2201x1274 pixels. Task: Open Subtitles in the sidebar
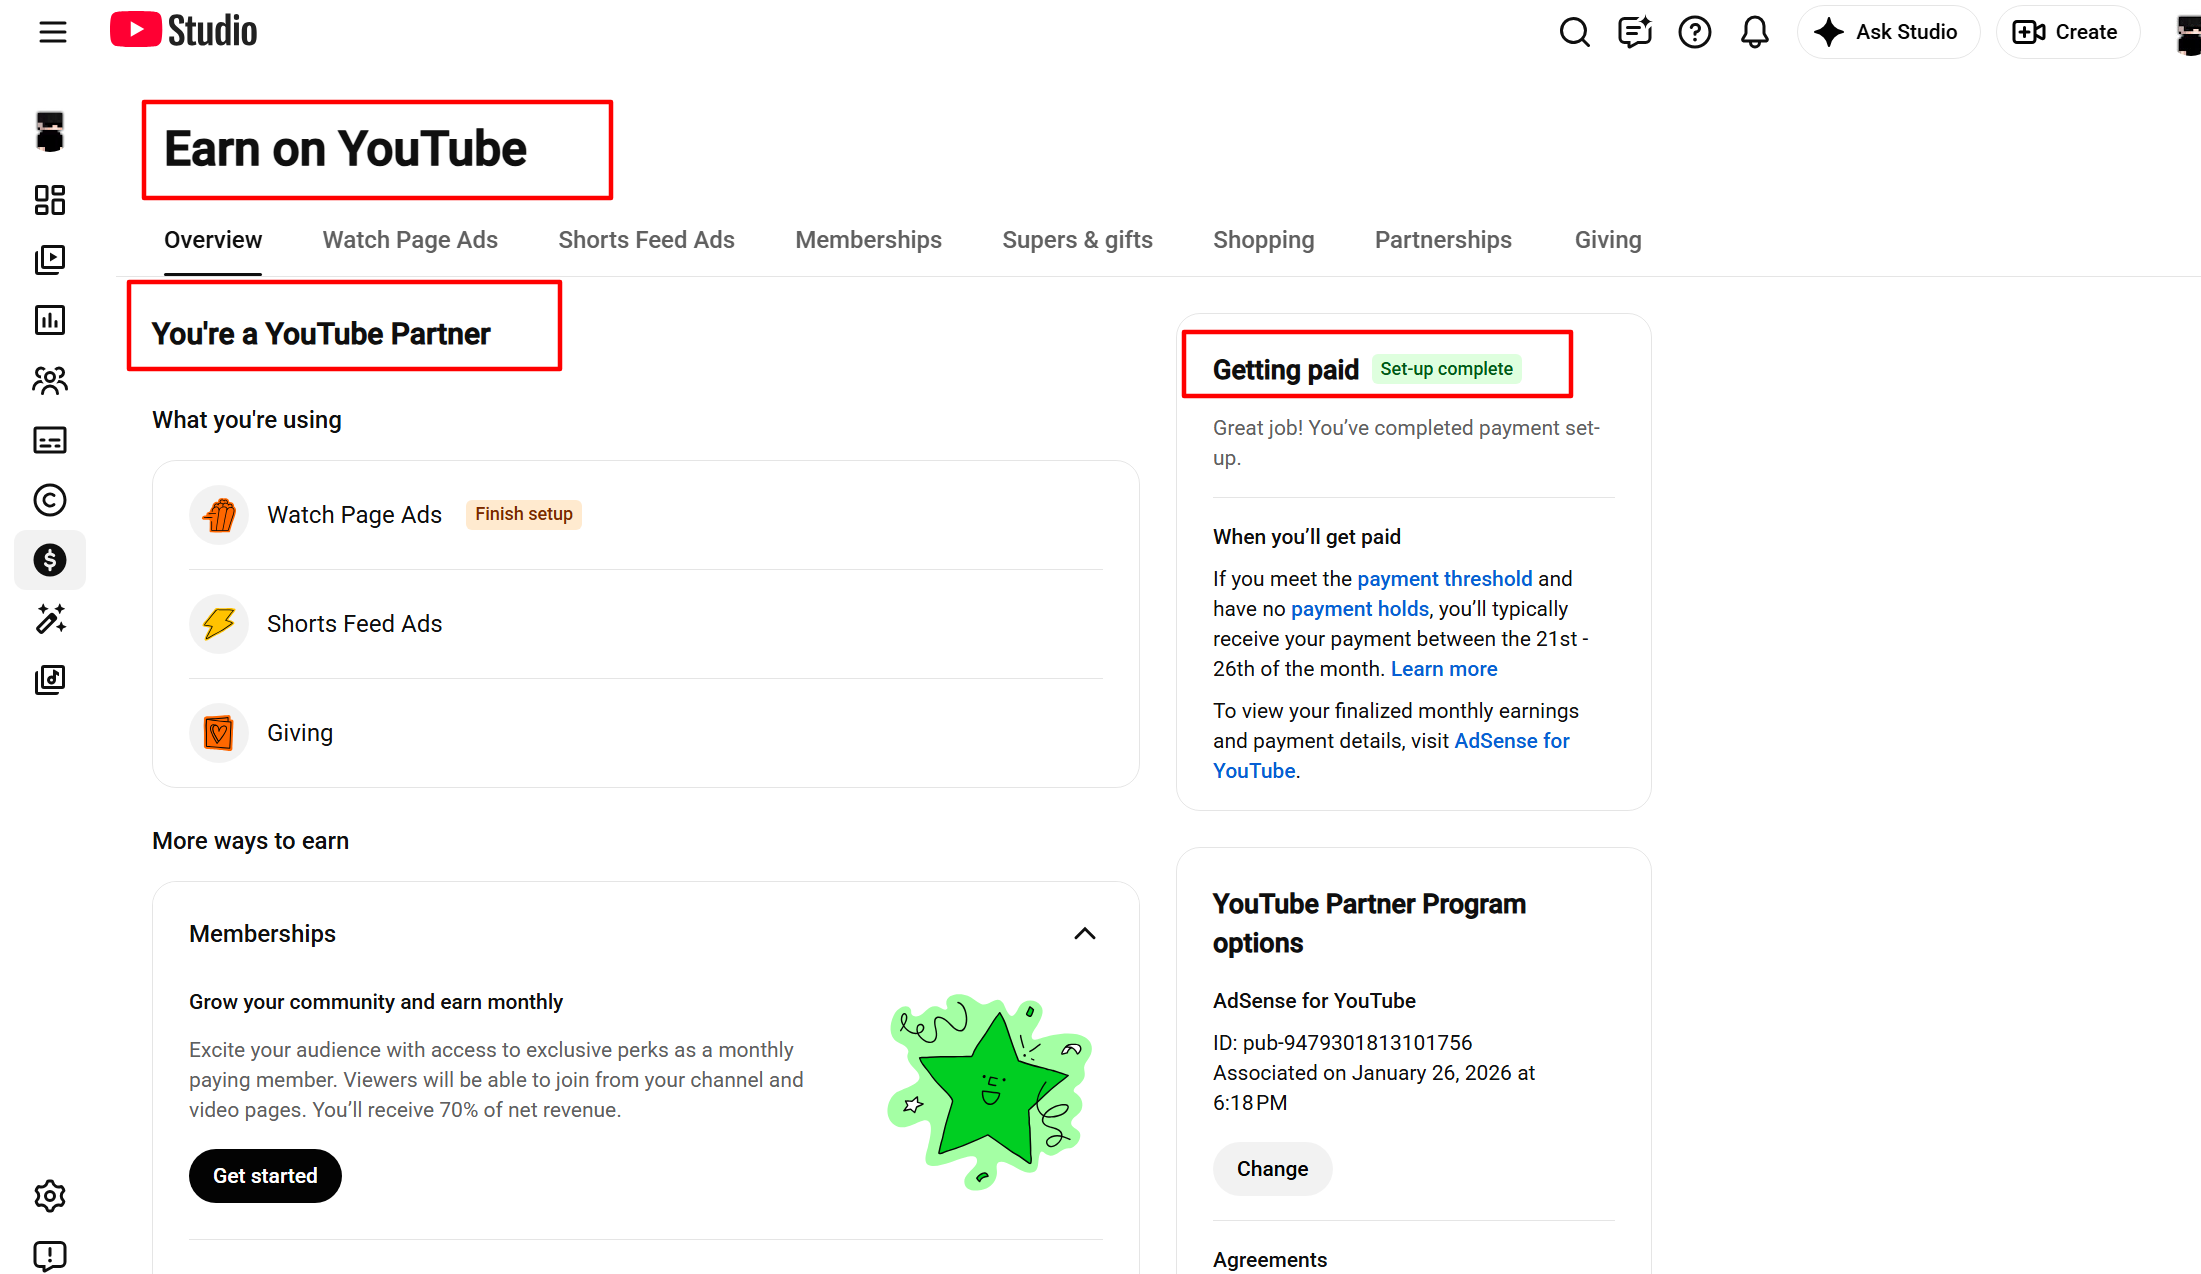click(50, 440)
